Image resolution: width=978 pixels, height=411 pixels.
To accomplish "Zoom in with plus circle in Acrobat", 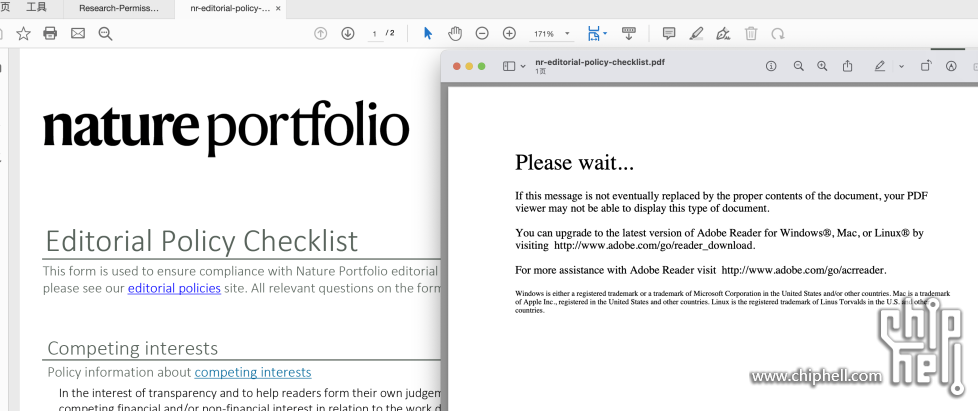I will pyautogui.click(x=510, y=34).
